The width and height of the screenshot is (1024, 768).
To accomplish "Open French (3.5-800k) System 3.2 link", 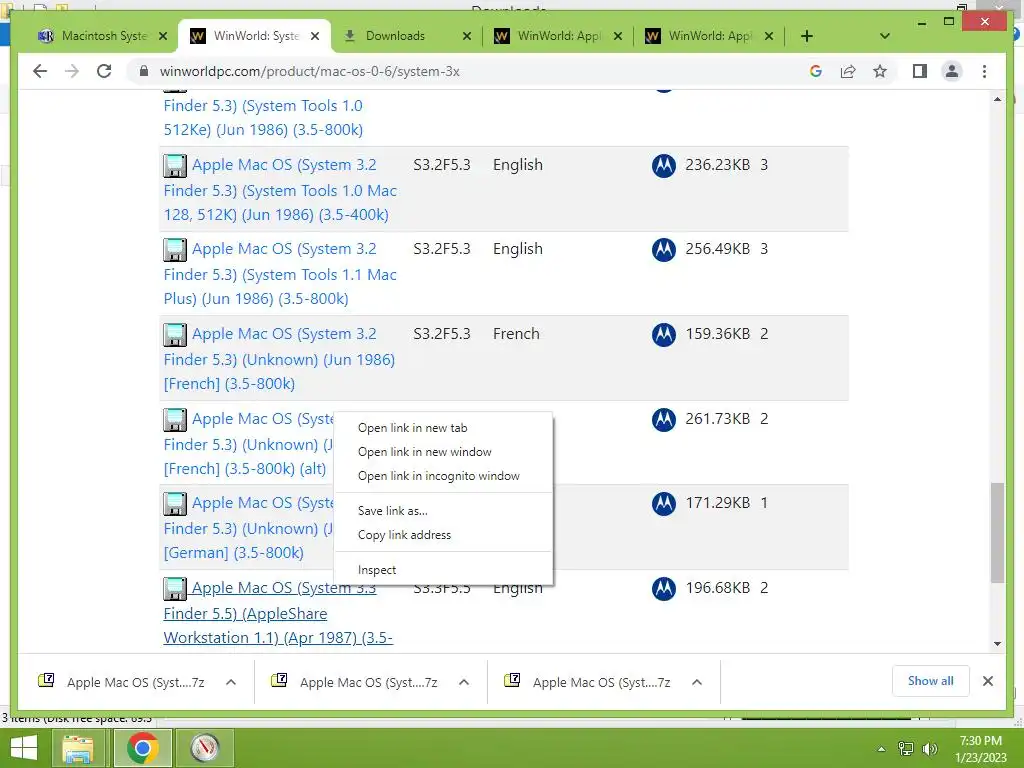I will [280, 359].
